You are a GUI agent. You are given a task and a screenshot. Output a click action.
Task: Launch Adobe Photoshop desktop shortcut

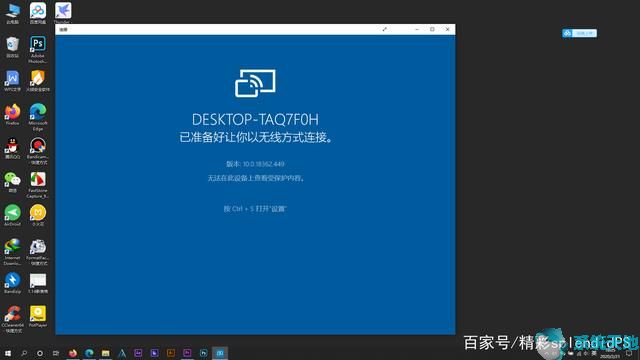[38, 49]
